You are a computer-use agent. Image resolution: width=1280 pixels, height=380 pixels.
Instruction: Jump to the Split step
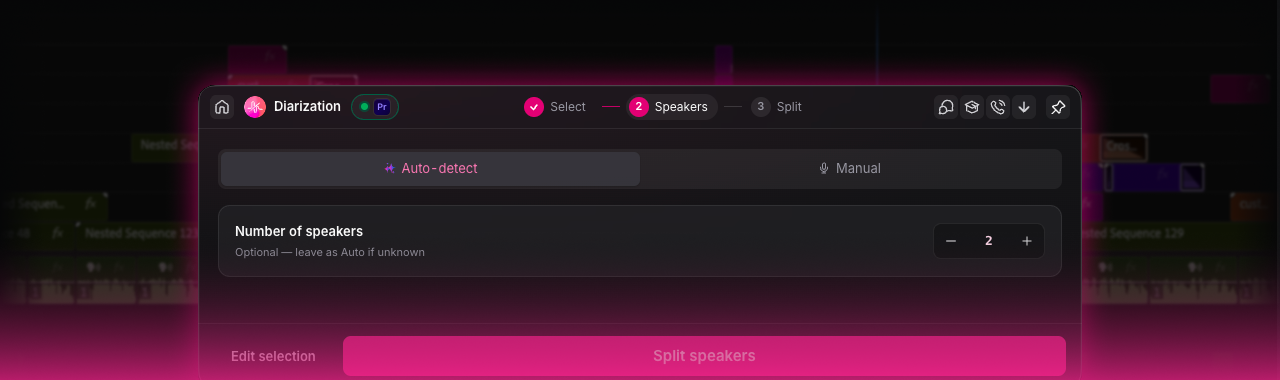click(777, 107)
